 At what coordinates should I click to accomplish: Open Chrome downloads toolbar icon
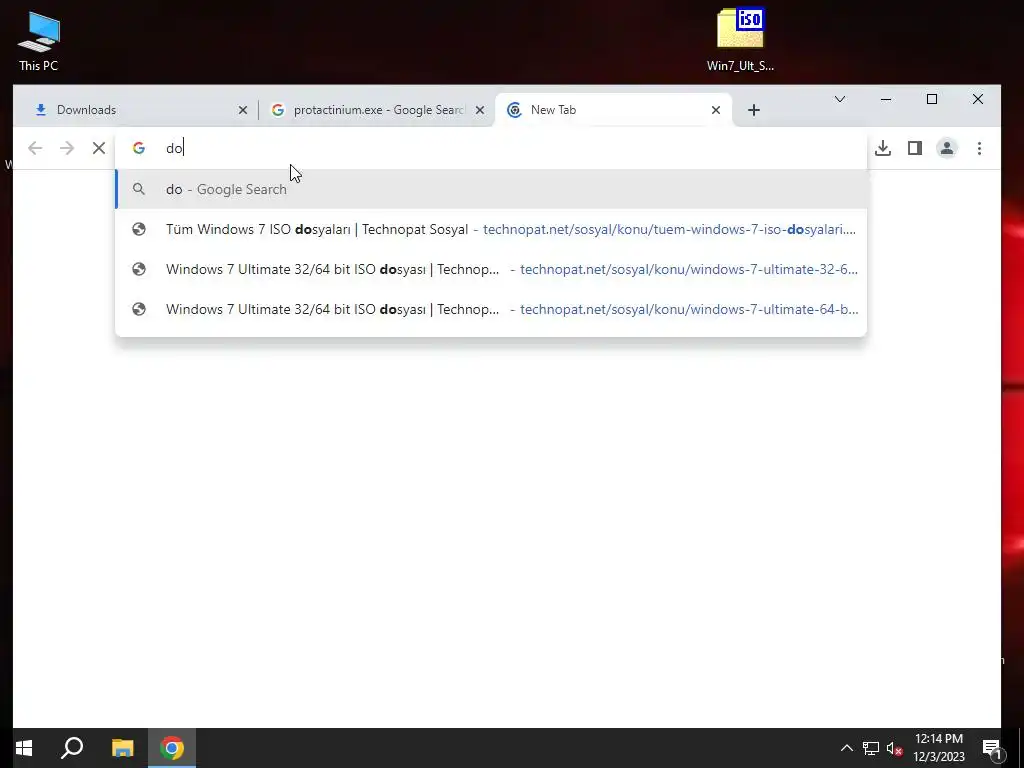(883, 148)
